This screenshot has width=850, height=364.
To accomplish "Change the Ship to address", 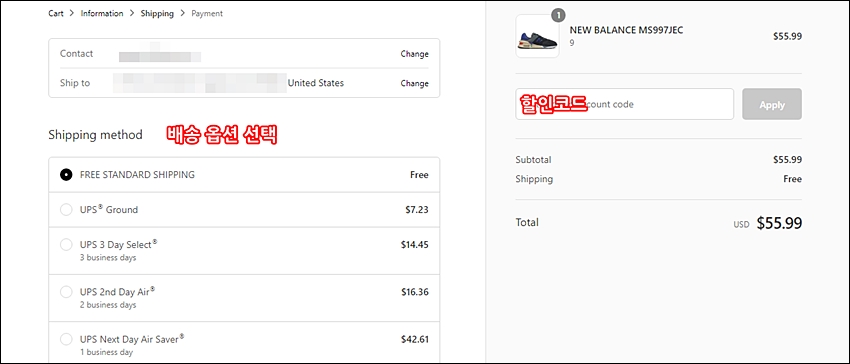I will click(x=415, y=84).
